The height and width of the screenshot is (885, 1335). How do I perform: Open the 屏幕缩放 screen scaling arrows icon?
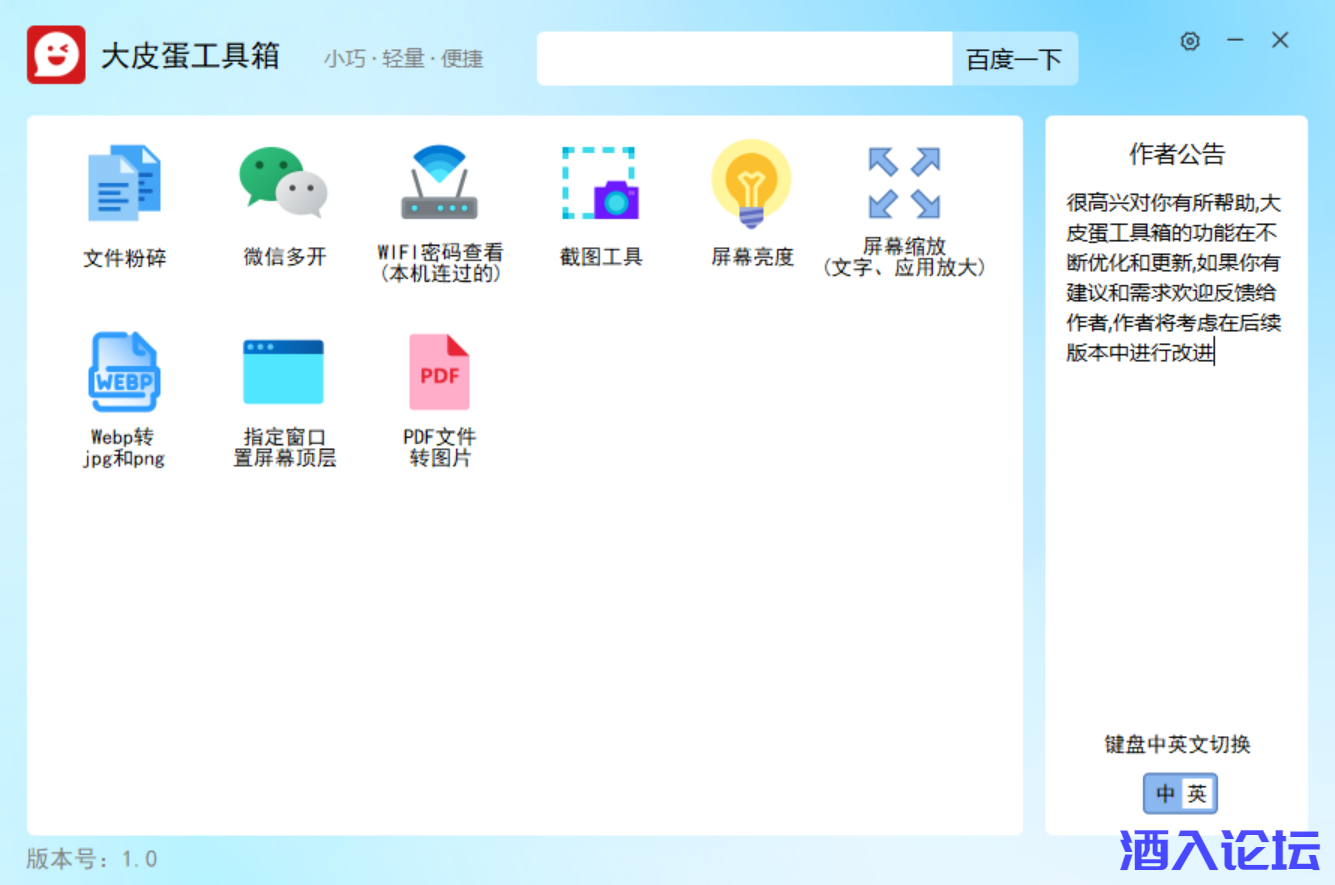click(904, 184)
